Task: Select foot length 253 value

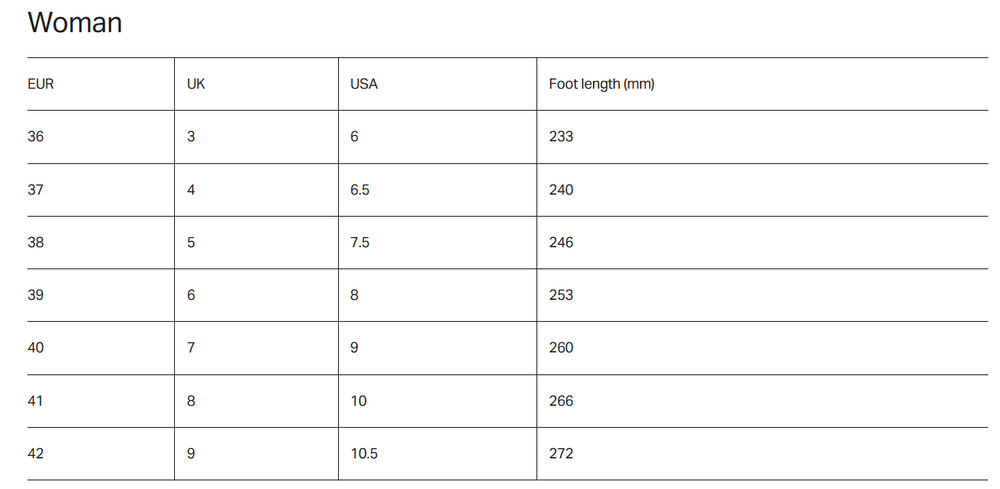Action: [561, 295]
